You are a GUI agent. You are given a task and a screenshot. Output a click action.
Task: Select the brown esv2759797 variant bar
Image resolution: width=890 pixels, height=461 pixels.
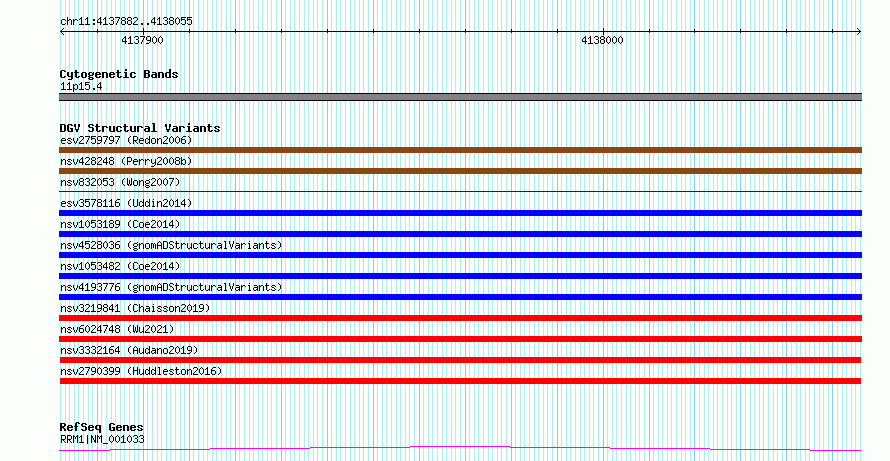[460, 150]
